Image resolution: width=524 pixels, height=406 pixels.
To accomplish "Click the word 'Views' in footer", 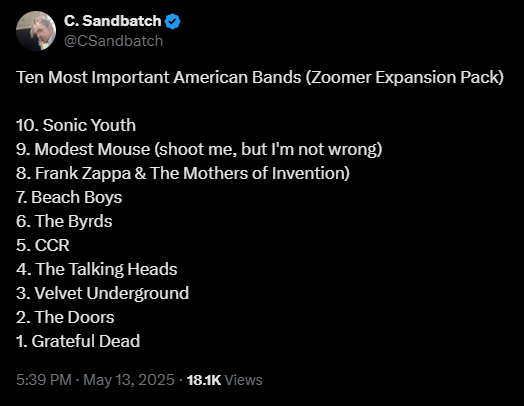I will coord(244,380).
